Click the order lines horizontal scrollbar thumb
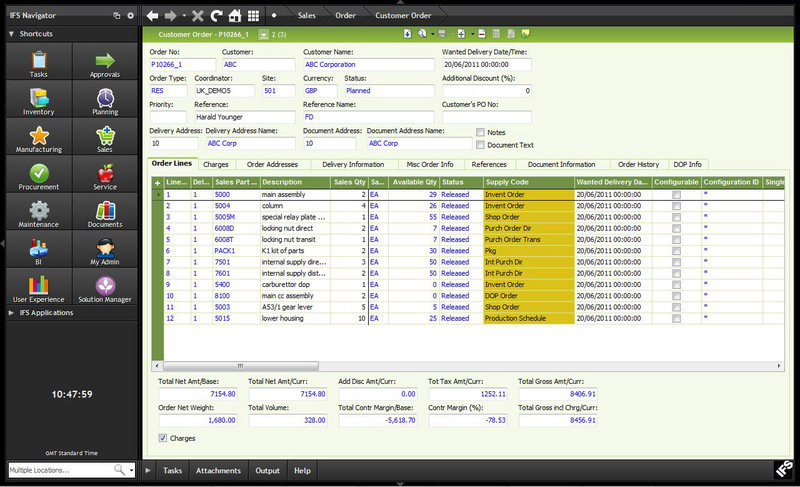This screenshot has height=487, width=800. [x=240, y=366]
